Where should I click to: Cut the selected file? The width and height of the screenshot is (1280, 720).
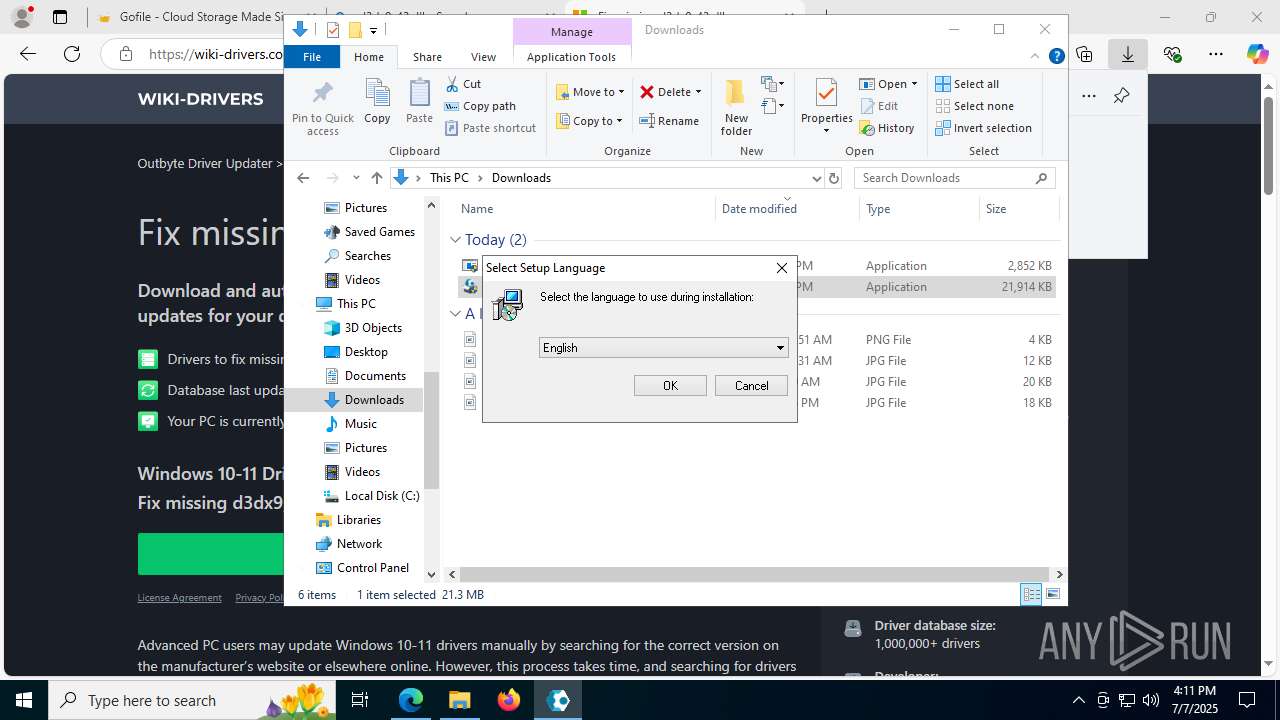pyautogui.click(x=463, y=84)
